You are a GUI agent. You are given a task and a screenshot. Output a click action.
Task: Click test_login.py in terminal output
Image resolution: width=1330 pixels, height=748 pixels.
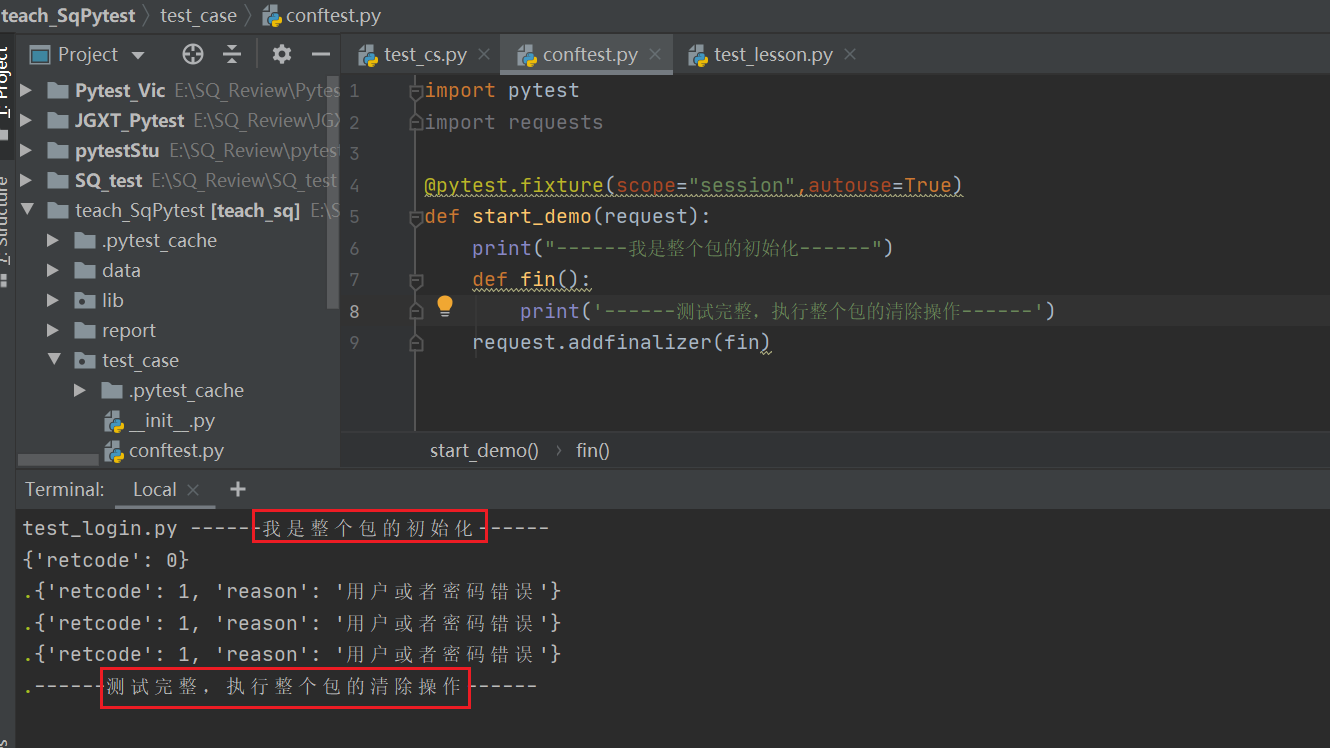(x=100, y=528)
